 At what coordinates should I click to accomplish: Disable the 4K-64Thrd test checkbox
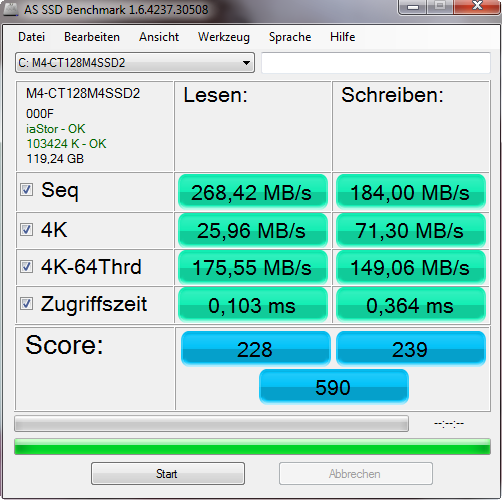[x=26, y=267]
